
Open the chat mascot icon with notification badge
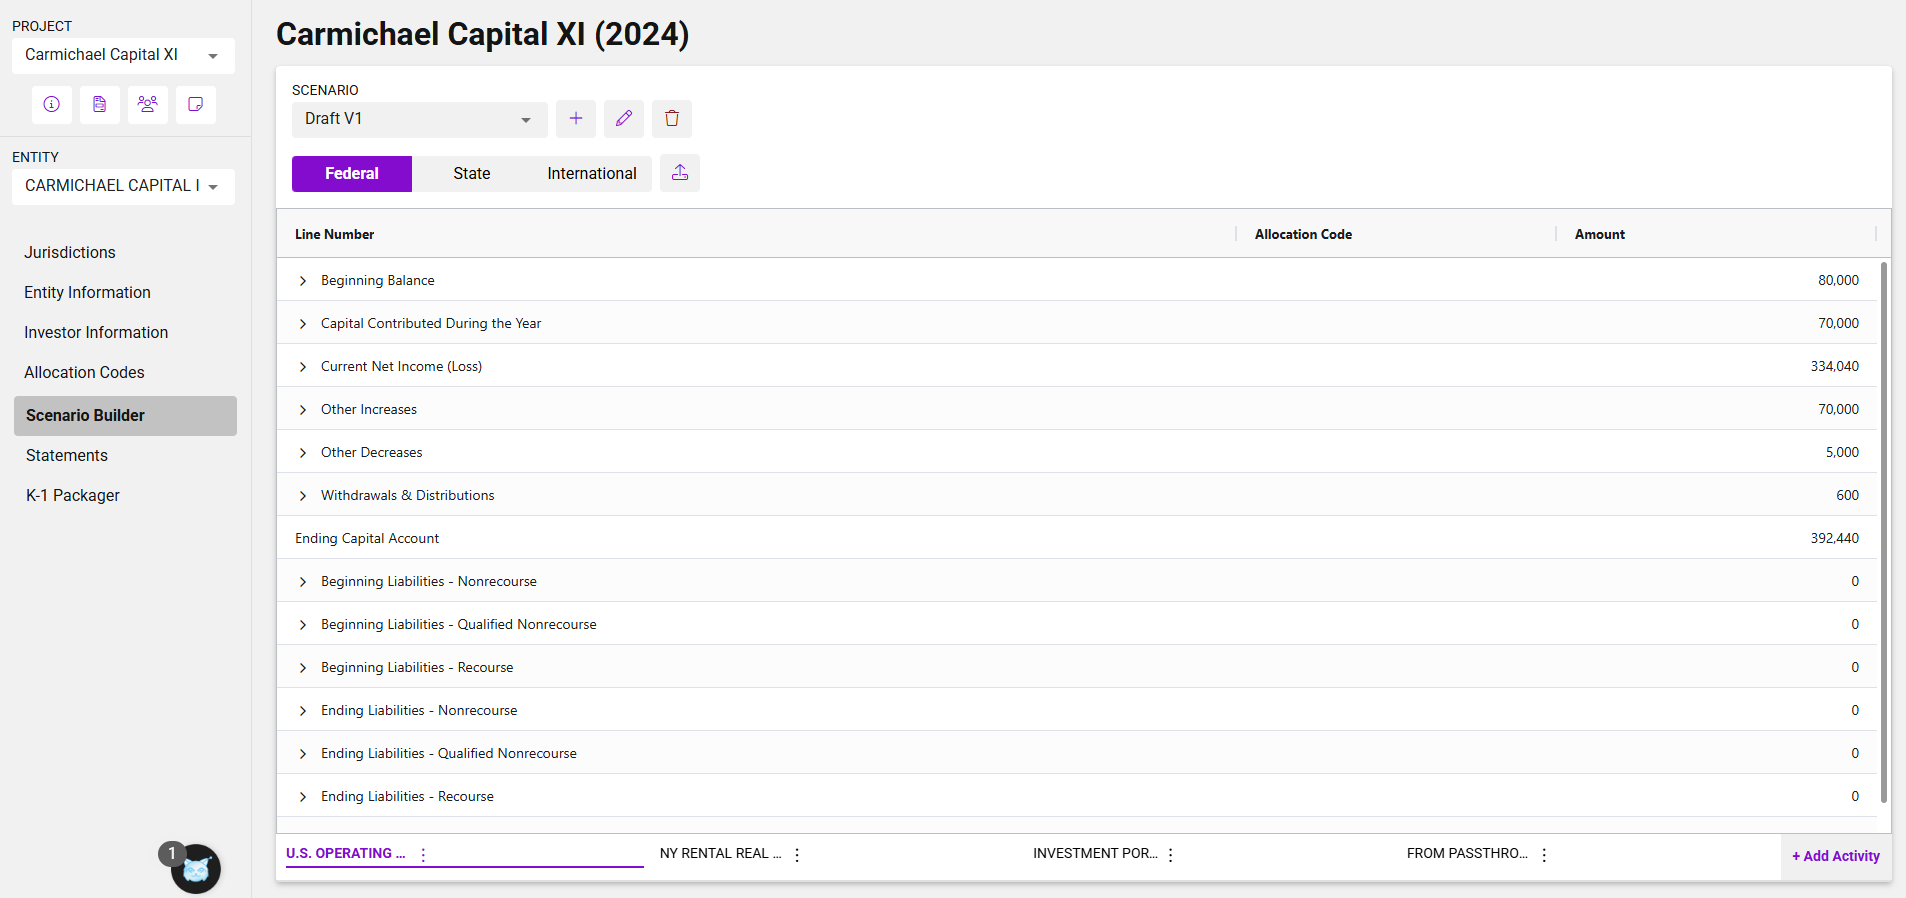(195, 868)
